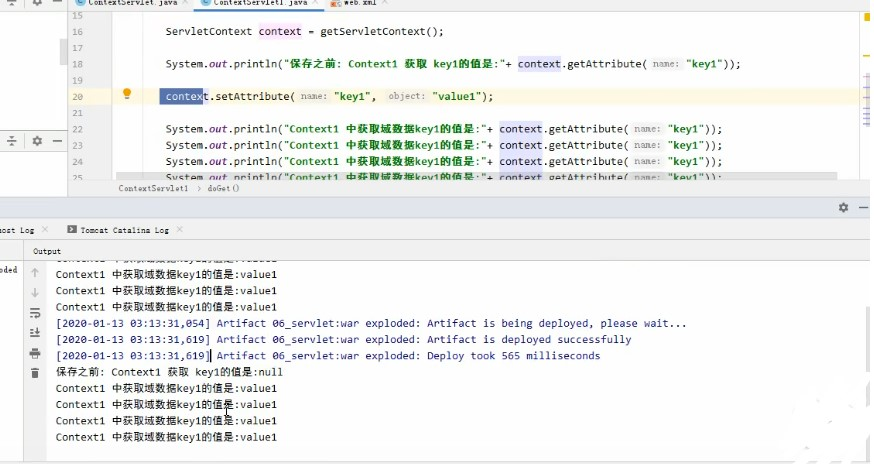The height and width of the screenshot is (473, 874).
Task: Click "Deploy took 565 milliseconds" log line
Action: pos(328,356)
